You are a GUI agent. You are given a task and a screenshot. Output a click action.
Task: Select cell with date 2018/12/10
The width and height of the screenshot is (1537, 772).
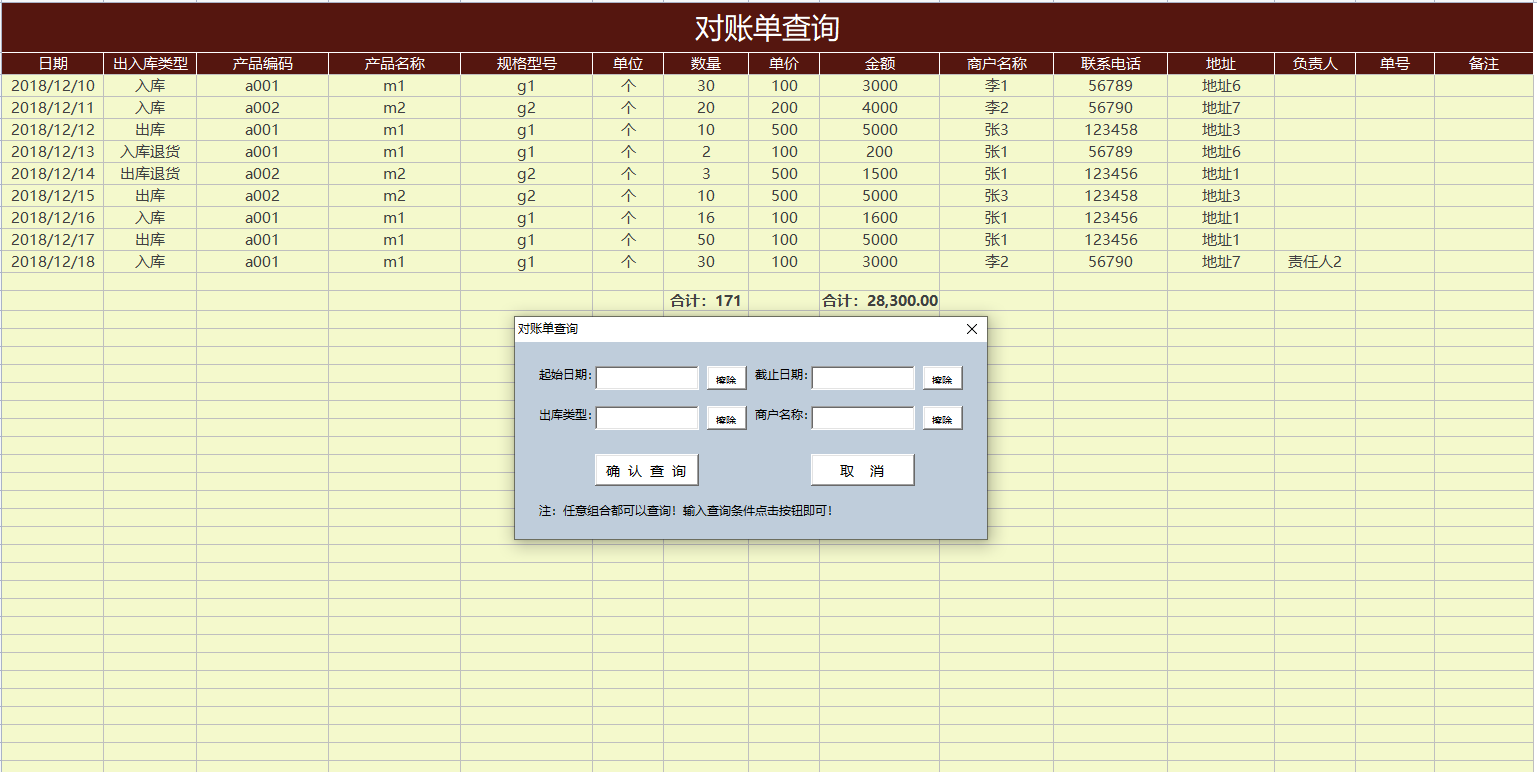pyautogui.click(x=52, y=86)
